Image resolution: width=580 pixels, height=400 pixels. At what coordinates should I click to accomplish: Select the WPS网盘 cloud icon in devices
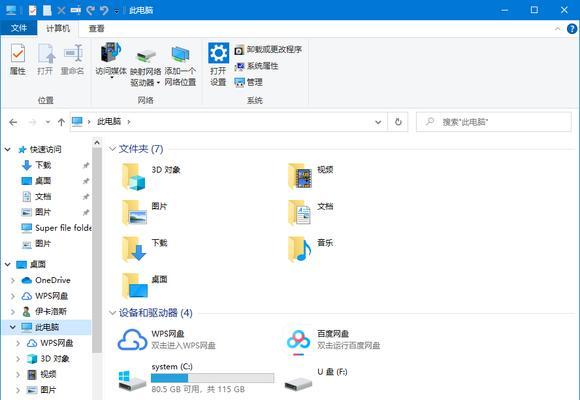[x=132, y=340]
